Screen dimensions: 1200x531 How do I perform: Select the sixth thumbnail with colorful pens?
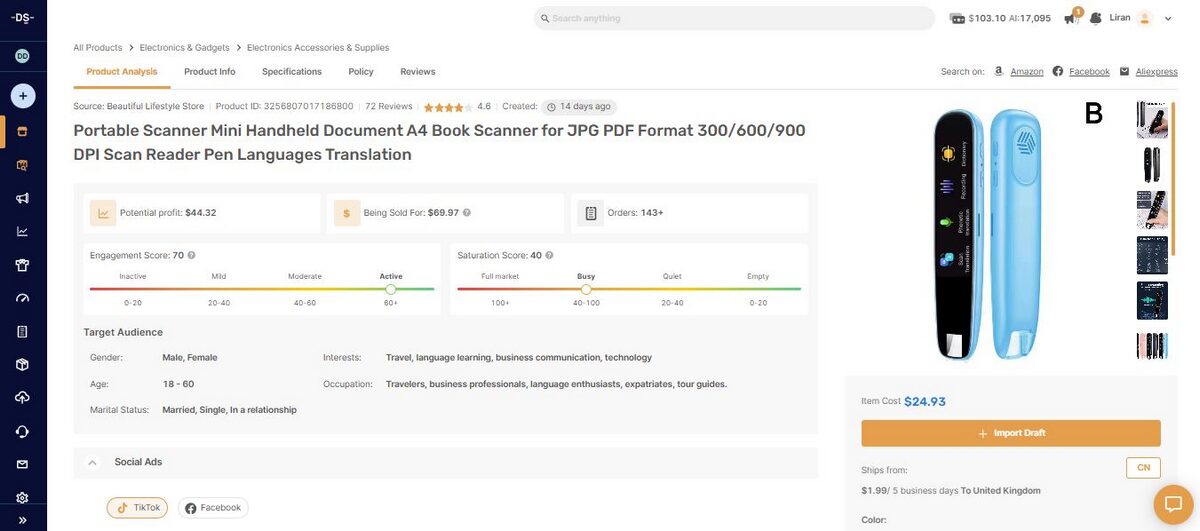tap(1152, 346)
